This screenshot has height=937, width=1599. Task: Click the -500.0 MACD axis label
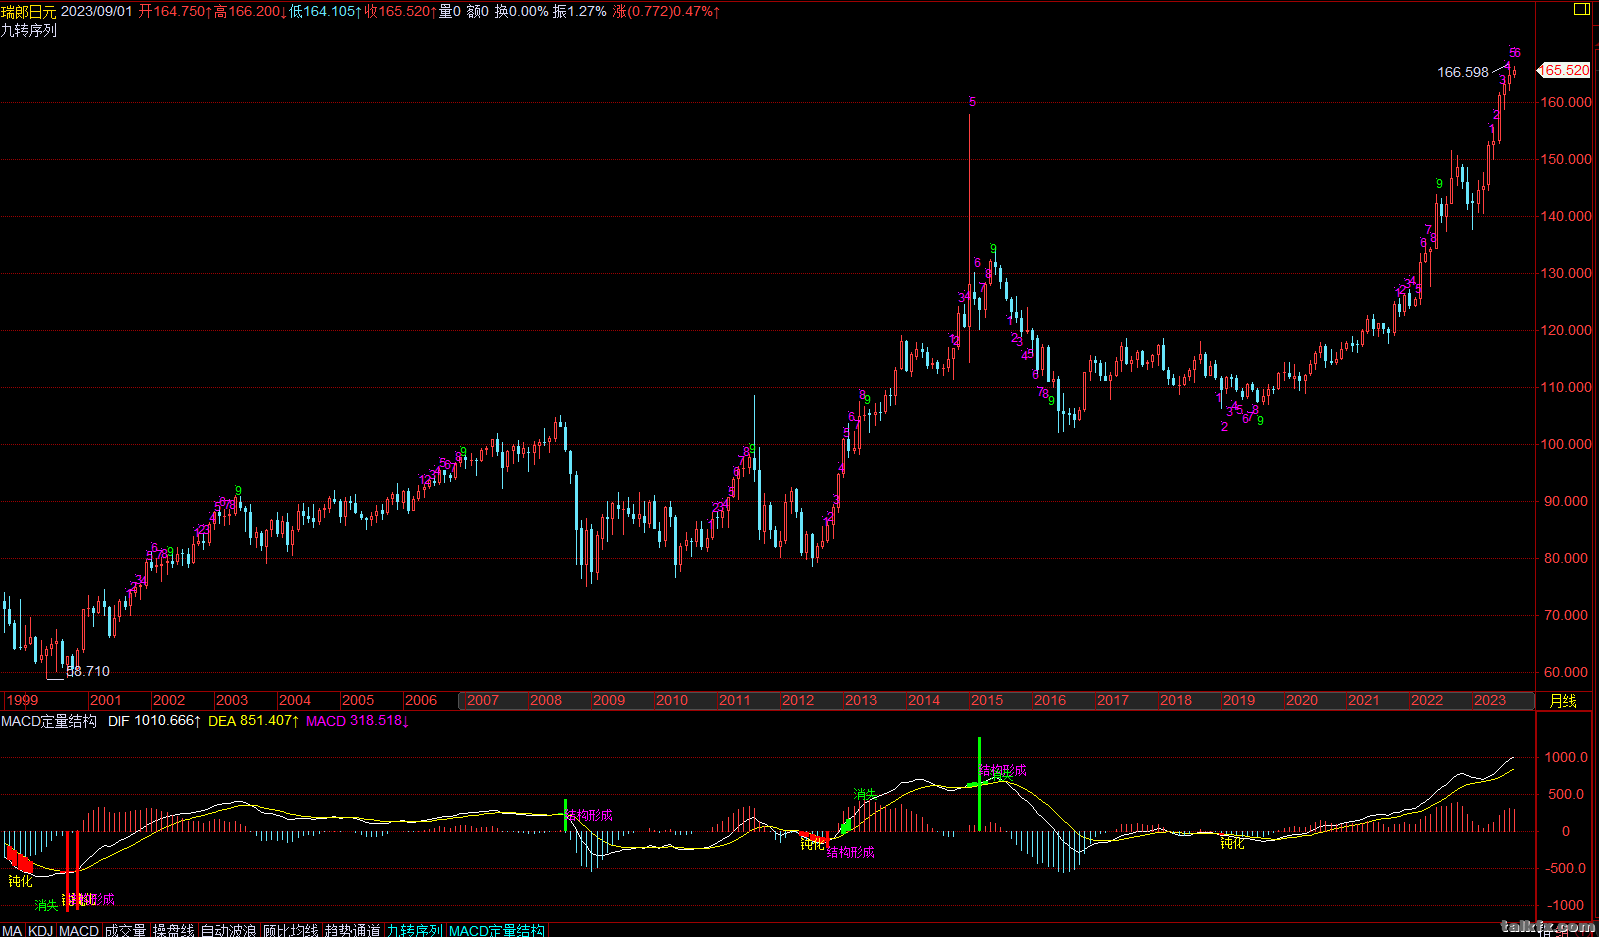pos(1566,868)
